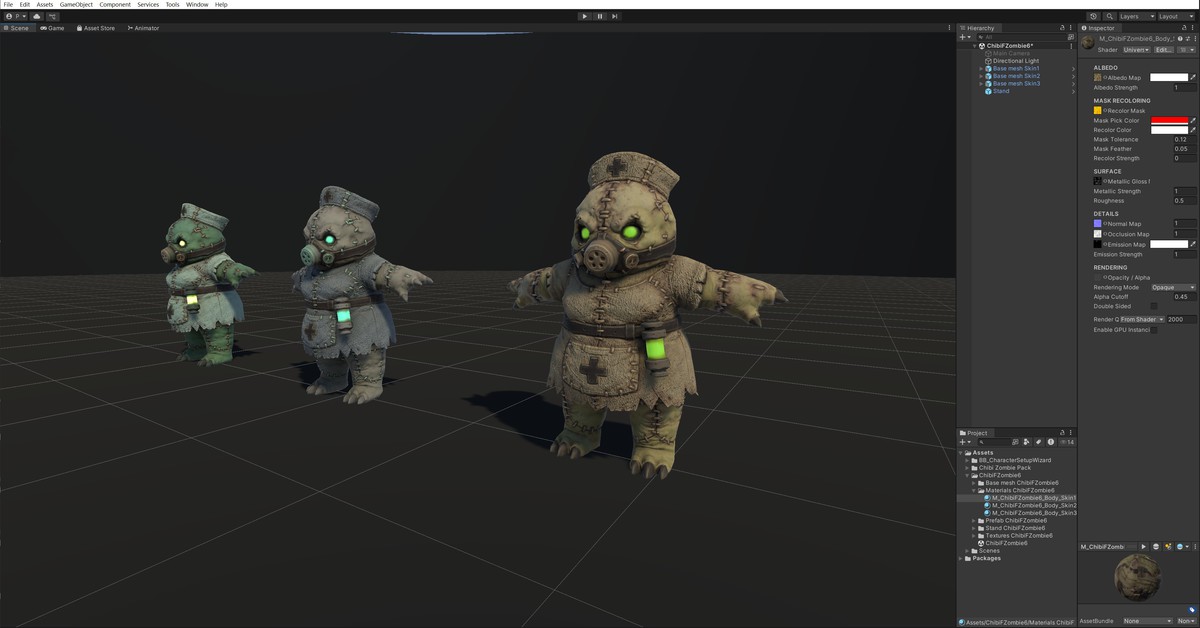Open the Shader selection dropdown
1200x628 pixels.
click(x=1137, y=49)
